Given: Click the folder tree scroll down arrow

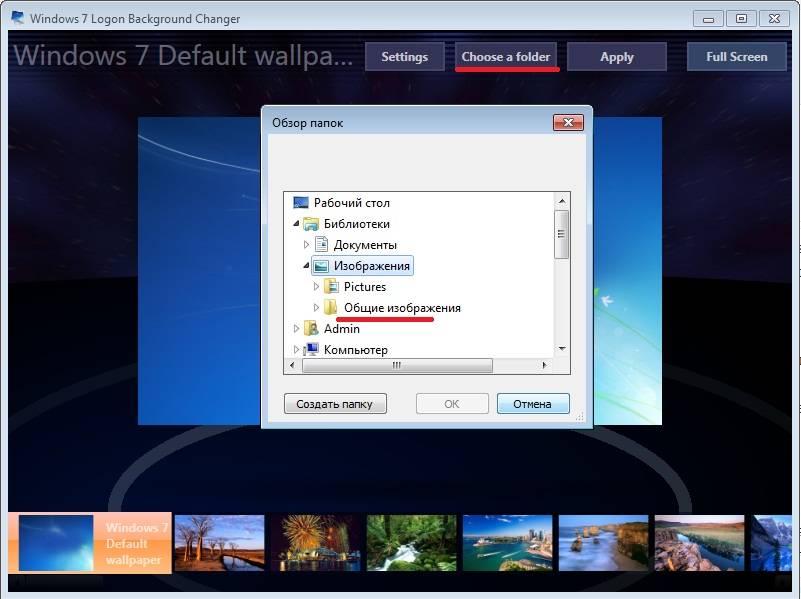Looking at the screenshot, I should (562, 349).
